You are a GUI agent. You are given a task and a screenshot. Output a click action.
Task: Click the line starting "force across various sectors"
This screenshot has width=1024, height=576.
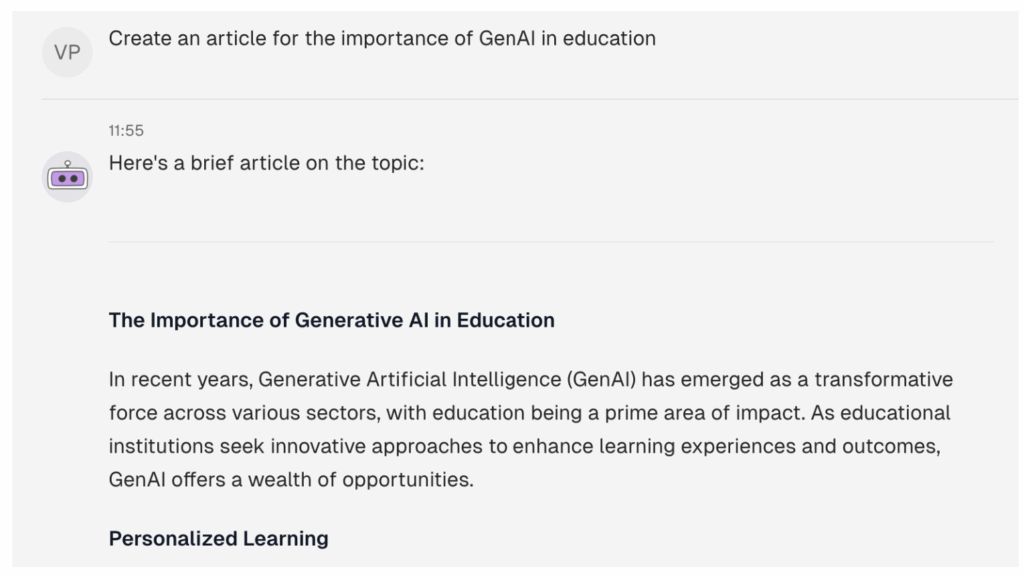[x=530, y=413]
